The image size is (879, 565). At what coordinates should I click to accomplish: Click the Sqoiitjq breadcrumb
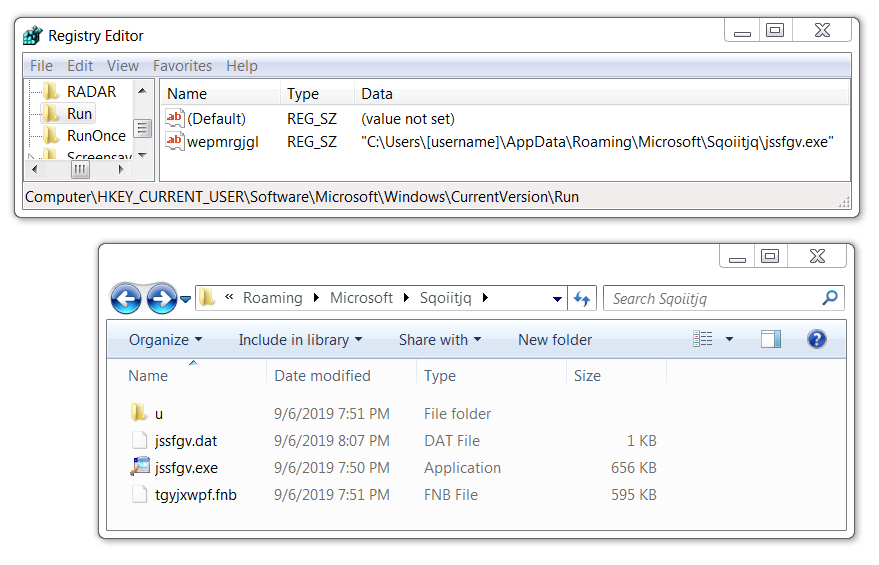[x=446, y=298]
